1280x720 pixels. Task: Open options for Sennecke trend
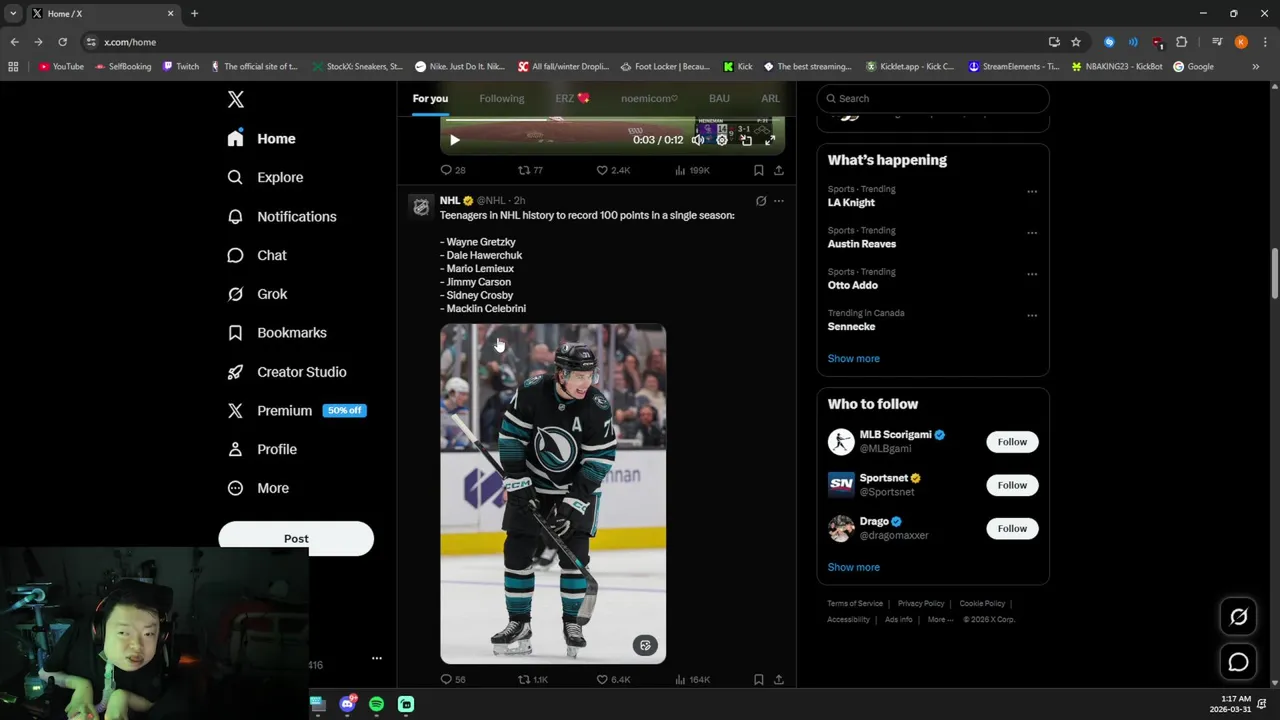[1032, 315]
